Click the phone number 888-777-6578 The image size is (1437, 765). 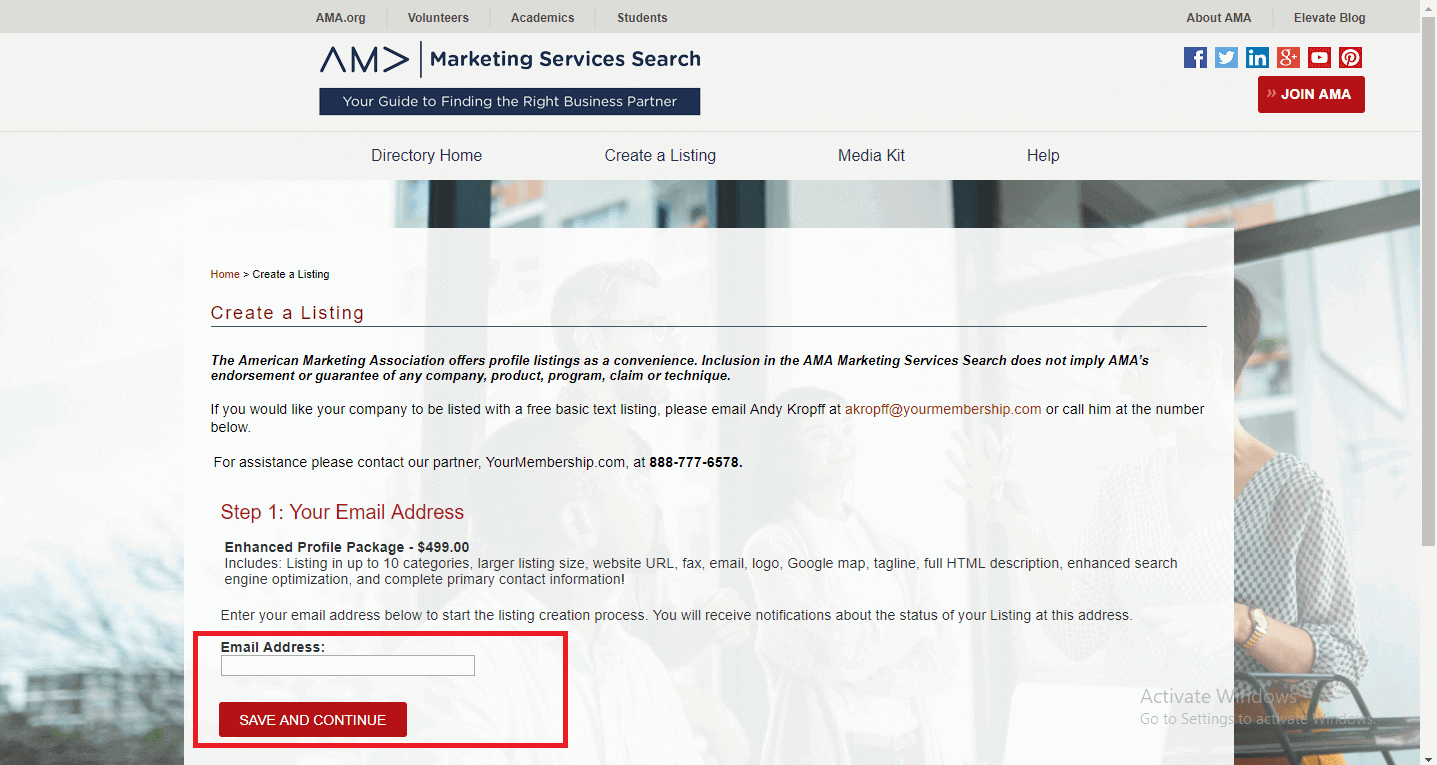696,462
